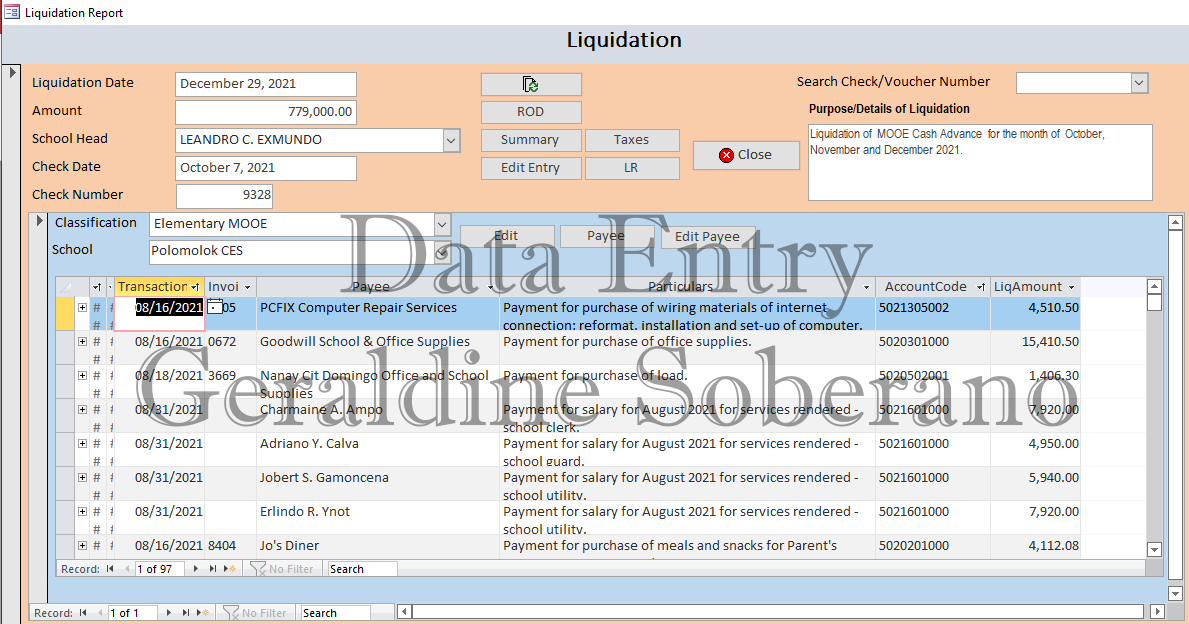Select payee cell Jo's Diner
Screen dimensions: 1189x624
click(378, 546)
